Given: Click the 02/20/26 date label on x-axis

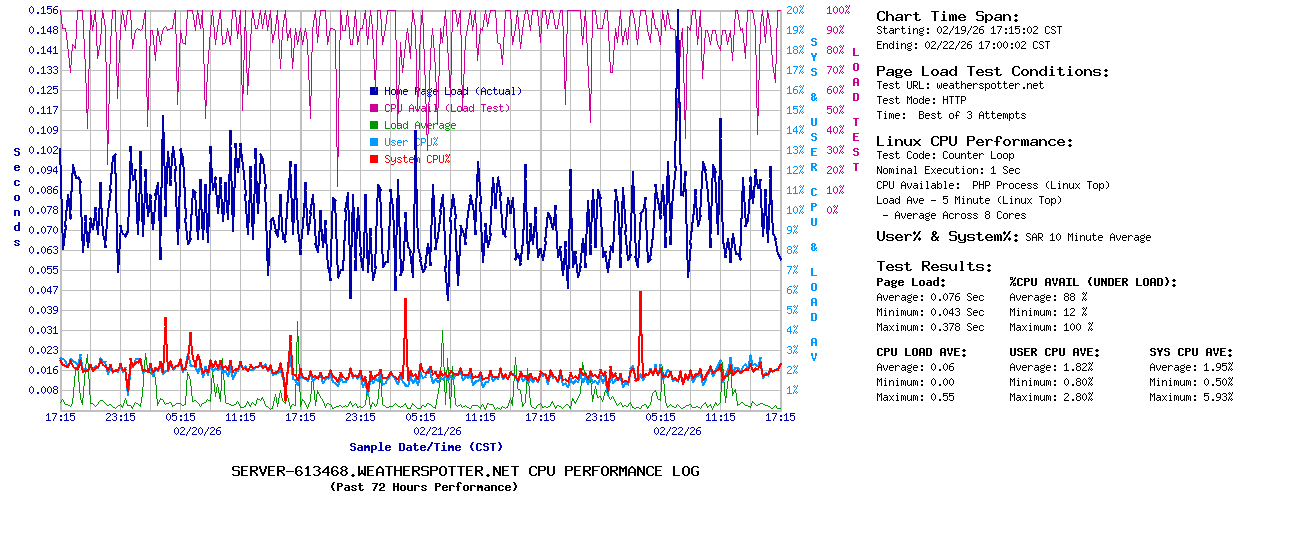Looking at the screenshot, I should pos(197,431).
